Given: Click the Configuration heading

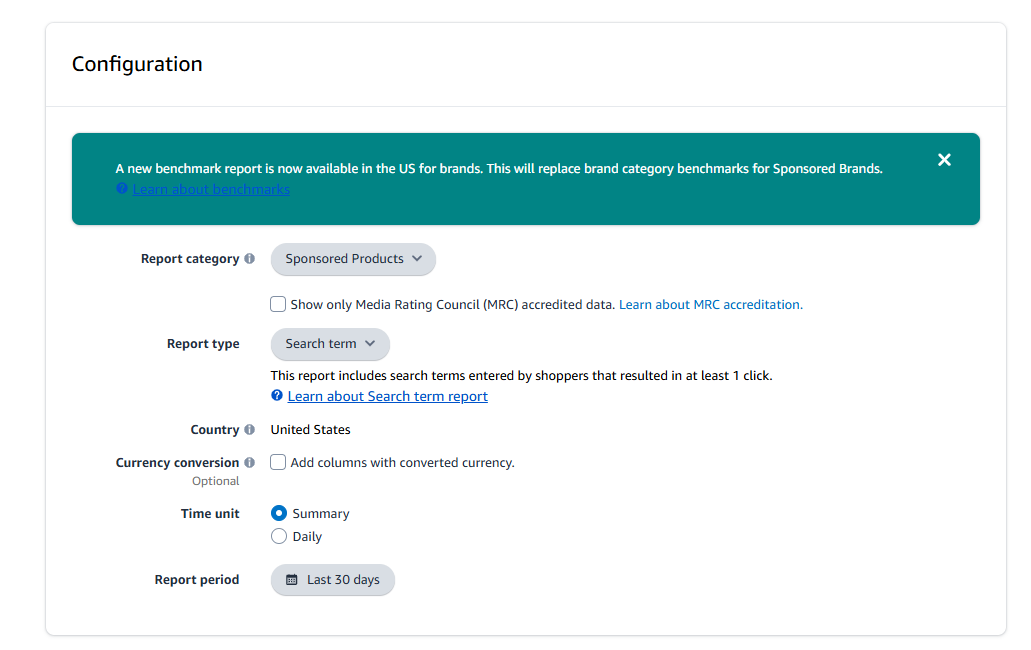Looking at the screenshot, I should coord(137,64).
